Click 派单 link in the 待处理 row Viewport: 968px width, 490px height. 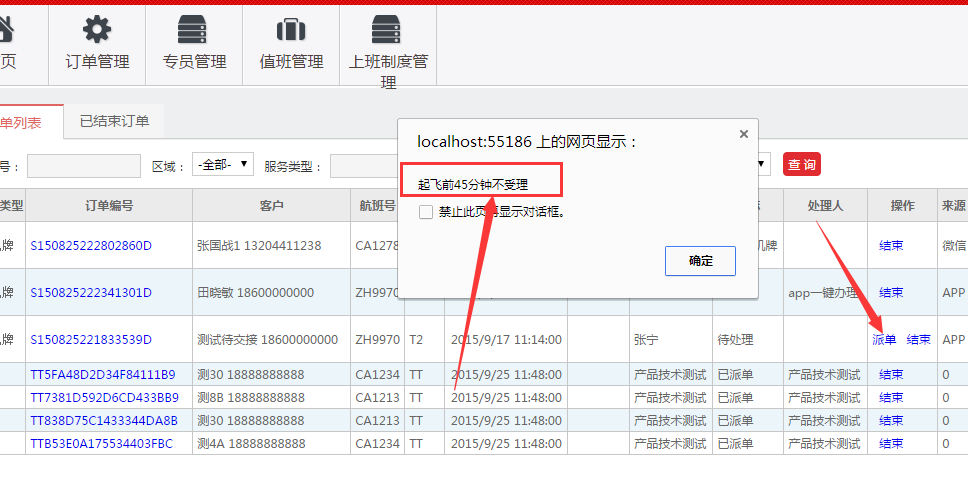click(884, 340)
